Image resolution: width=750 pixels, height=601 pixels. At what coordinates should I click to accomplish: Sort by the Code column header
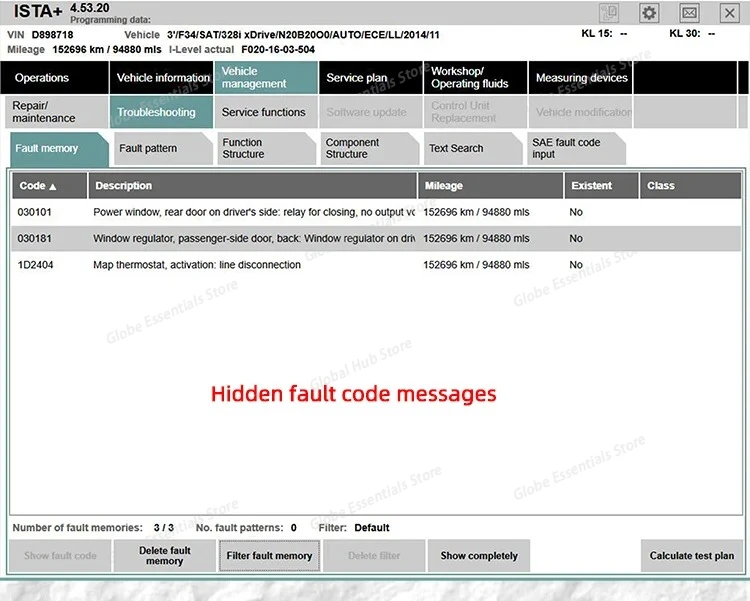coord(50,186)
